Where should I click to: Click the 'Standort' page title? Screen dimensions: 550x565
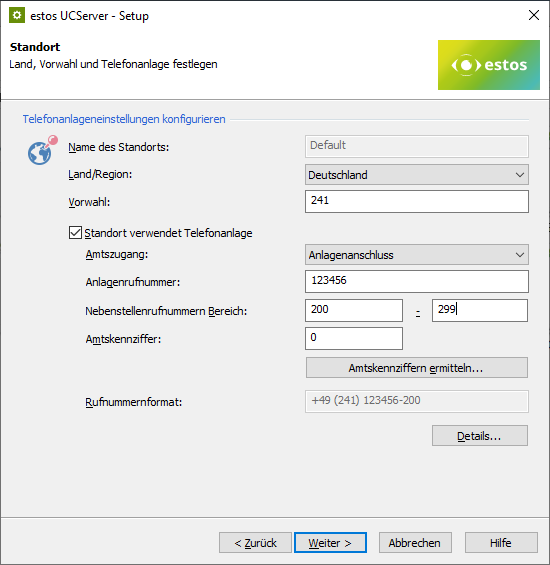pyautogui.click(x=35, y=47)
